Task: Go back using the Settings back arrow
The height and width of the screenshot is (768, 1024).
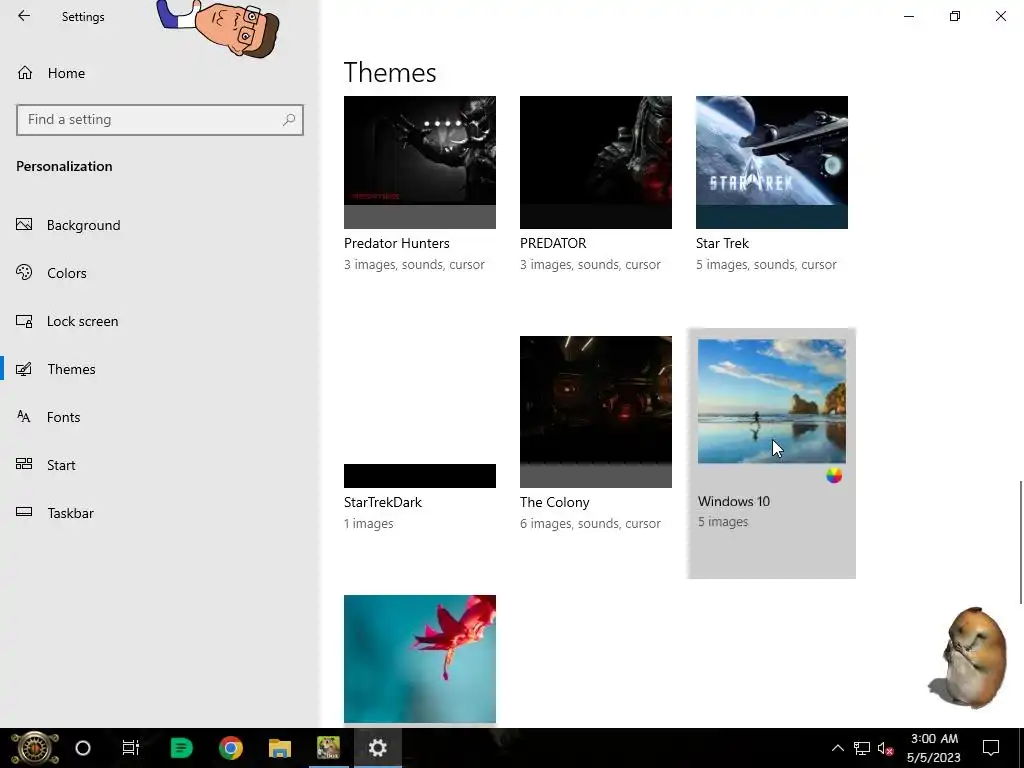Action: point(24,16)
